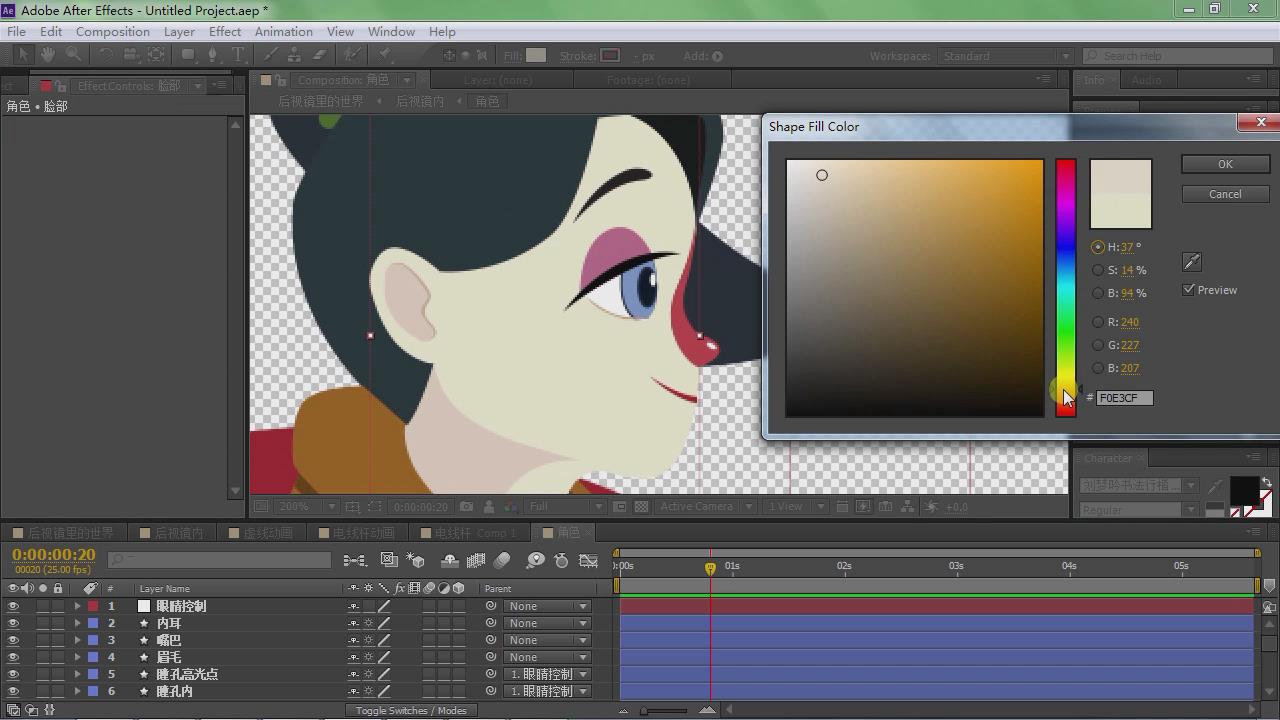This screenshot has height=720, width=1280.
Task: Enable Motion Blur timeline switch
Action: pyautogui.click(x=502, y=561)
